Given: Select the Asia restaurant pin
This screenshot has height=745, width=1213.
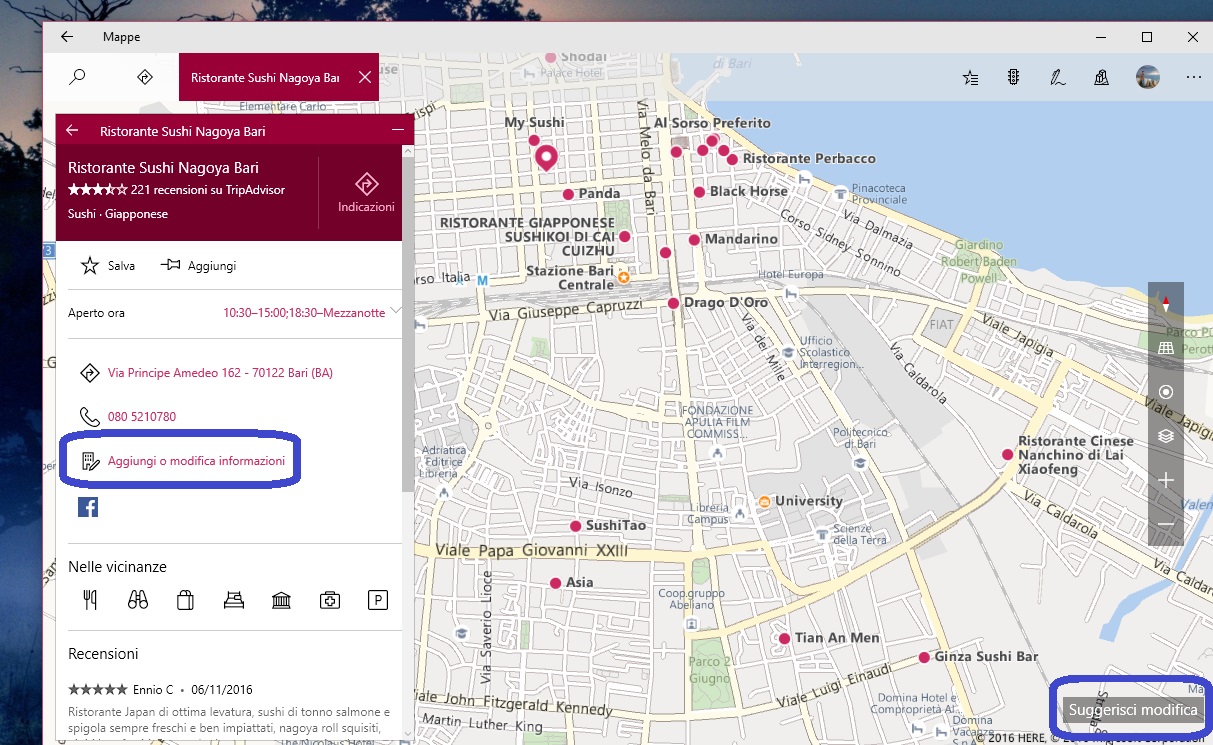Looking at the screenshot, I should click(x=555, y=583).
